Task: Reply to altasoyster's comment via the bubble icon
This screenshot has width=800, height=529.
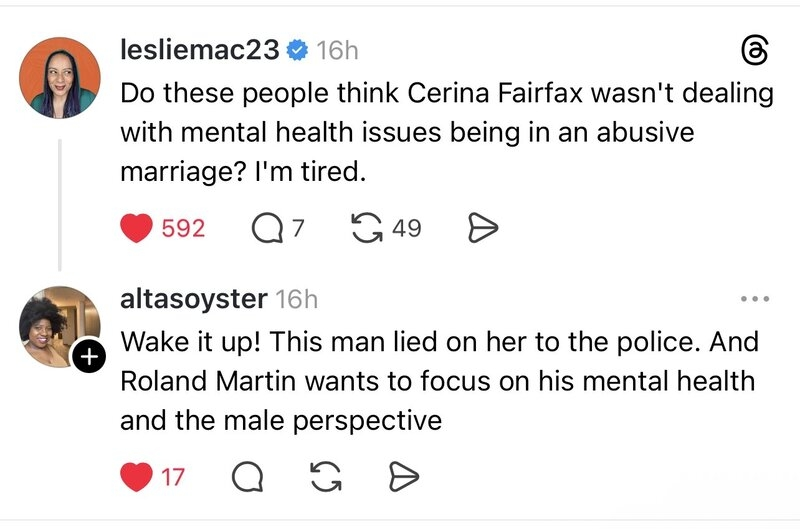Action: (246, 477)
